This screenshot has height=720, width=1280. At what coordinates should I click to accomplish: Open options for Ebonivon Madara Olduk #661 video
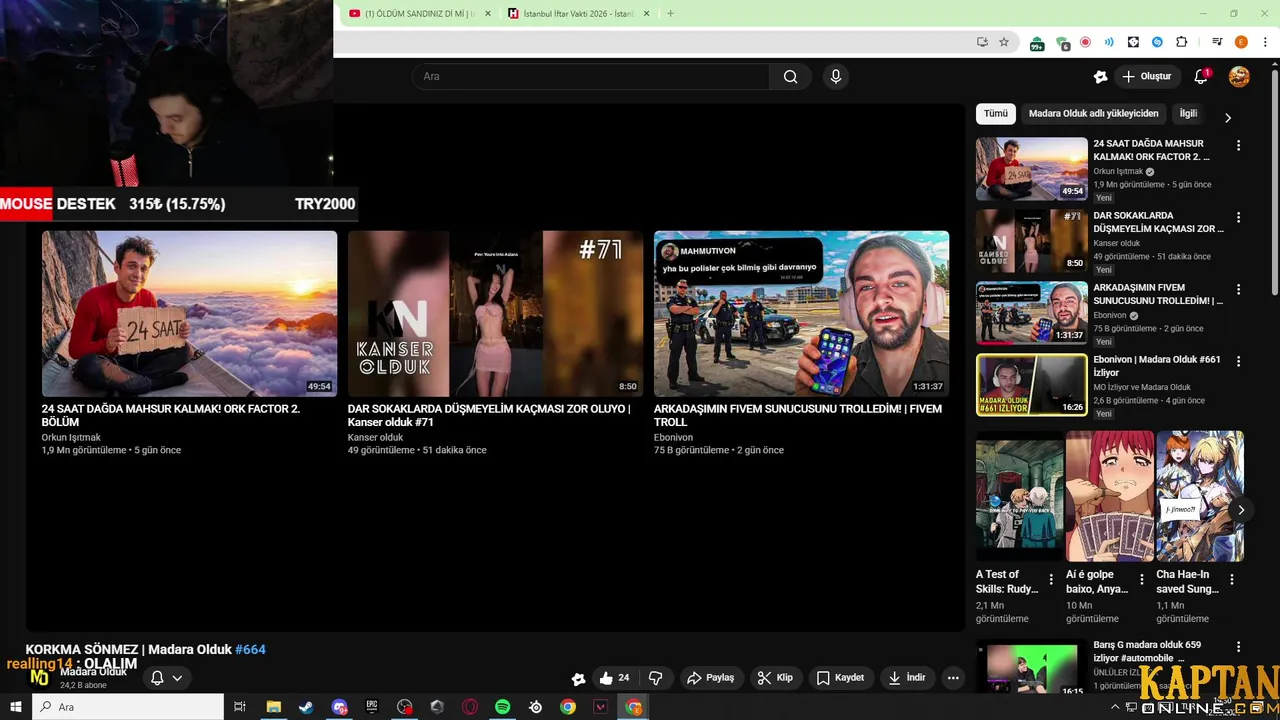[1238, 362]
